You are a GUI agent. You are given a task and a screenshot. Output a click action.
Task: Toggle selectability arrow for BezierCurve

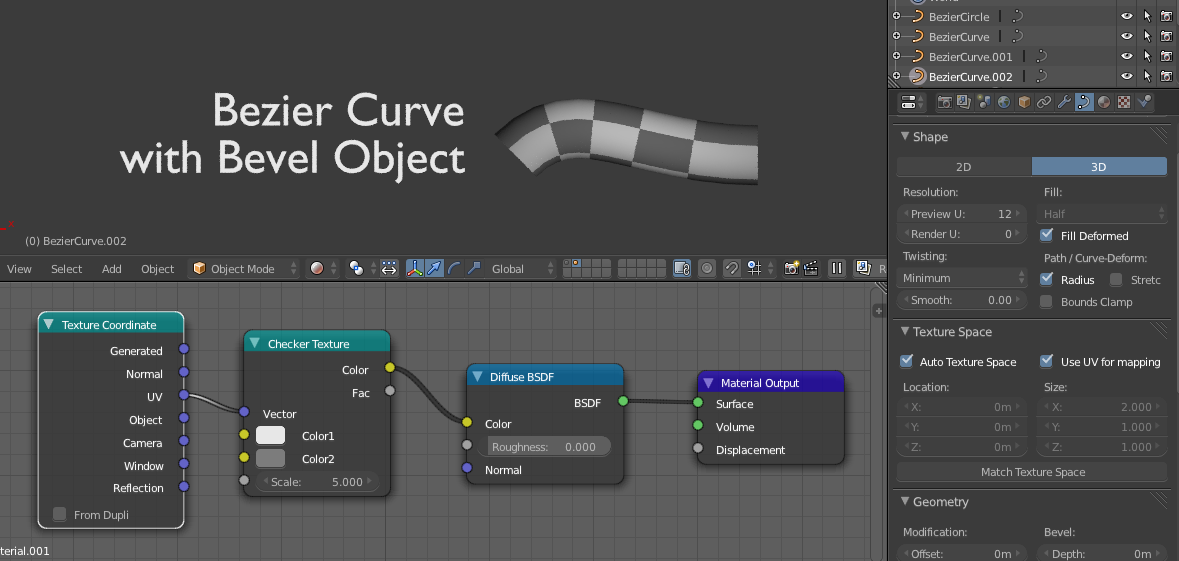1147,36
